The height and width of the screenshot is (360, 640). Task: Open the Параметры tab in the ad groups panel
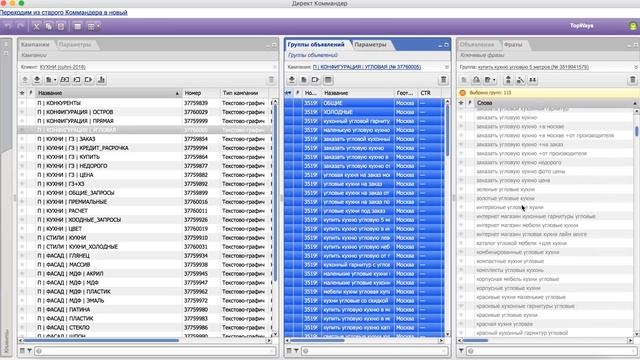coord(370,44)
